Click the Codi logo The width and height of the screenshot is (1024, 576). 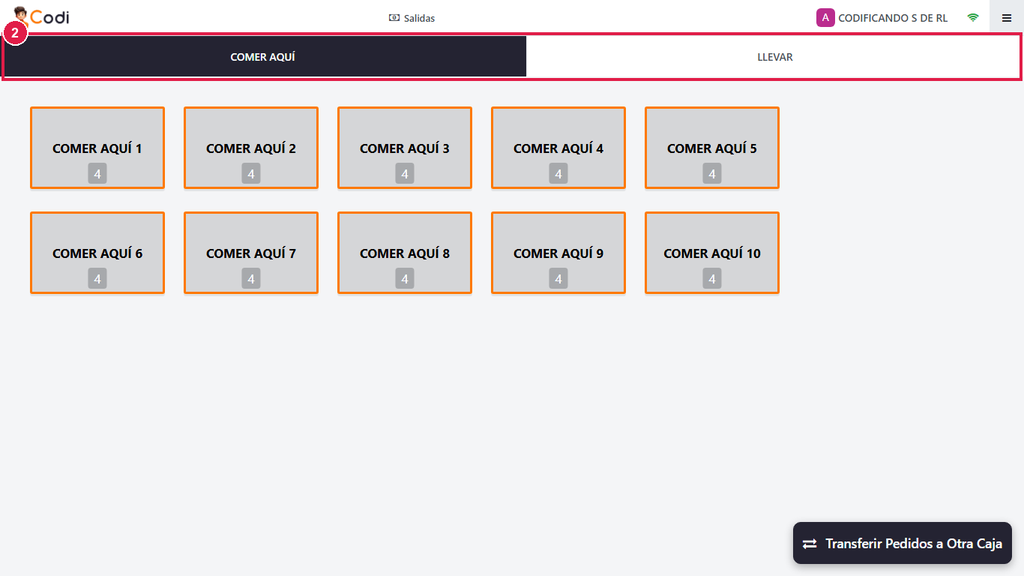point(42,16)
